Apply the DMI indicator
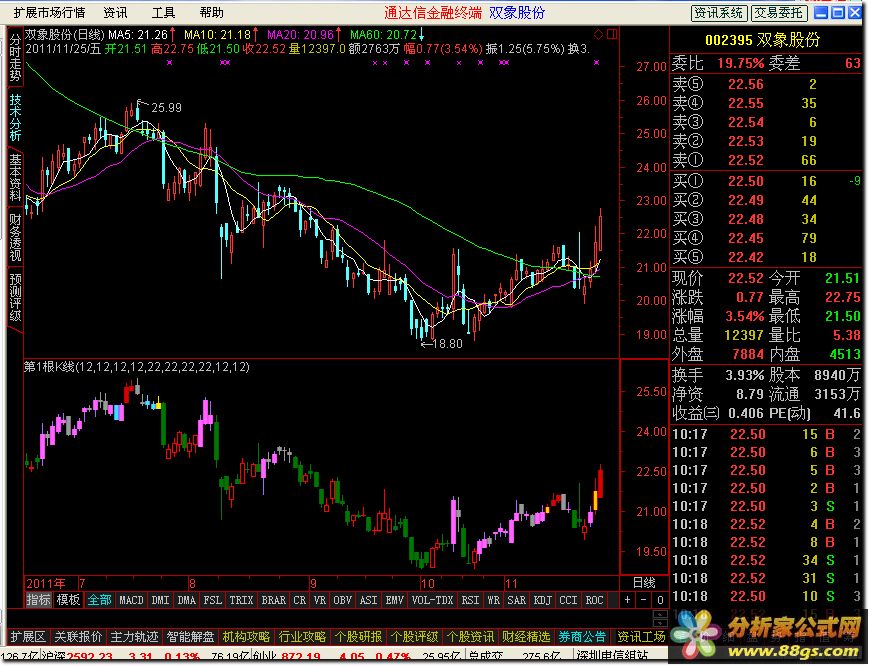870x666 pixels. [160, 600]
